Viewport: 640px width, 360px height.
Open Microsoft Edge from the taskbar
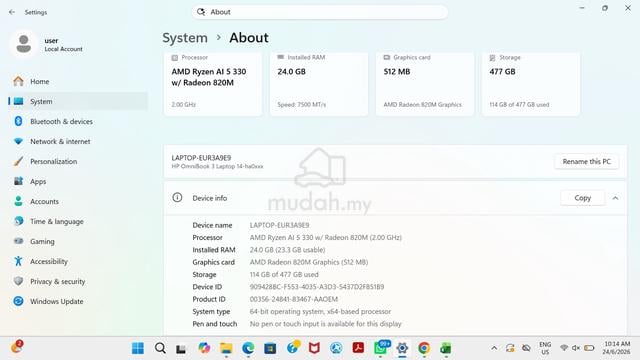(248, 348)
